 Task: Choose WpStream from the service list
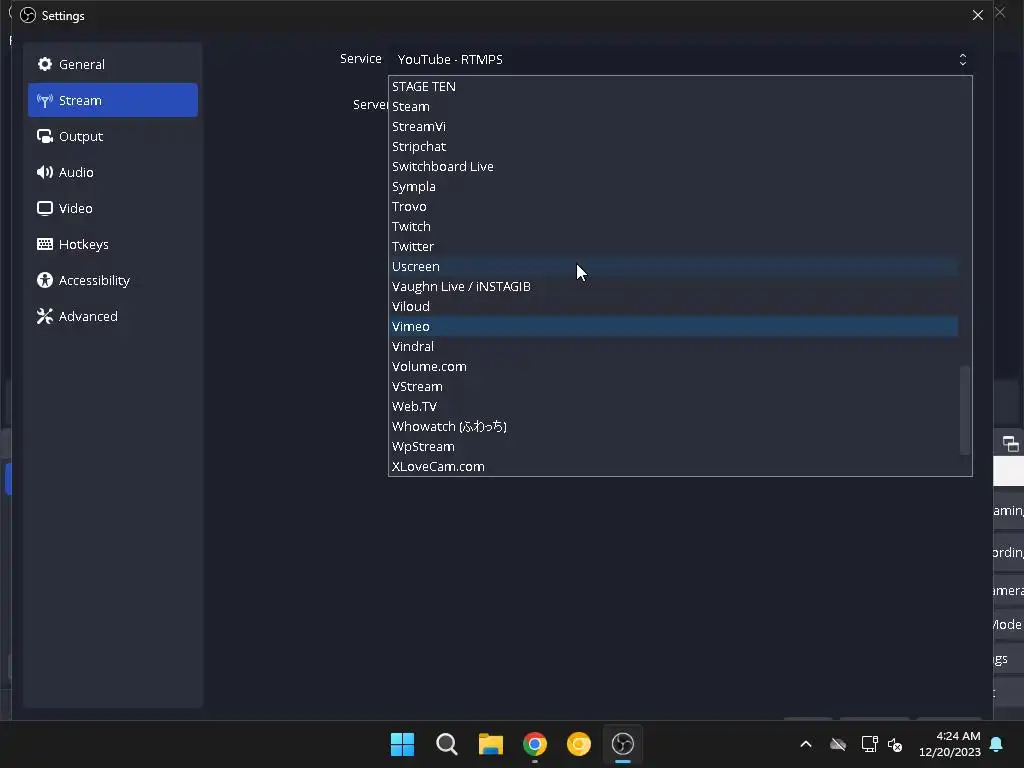tap(674, 446)
